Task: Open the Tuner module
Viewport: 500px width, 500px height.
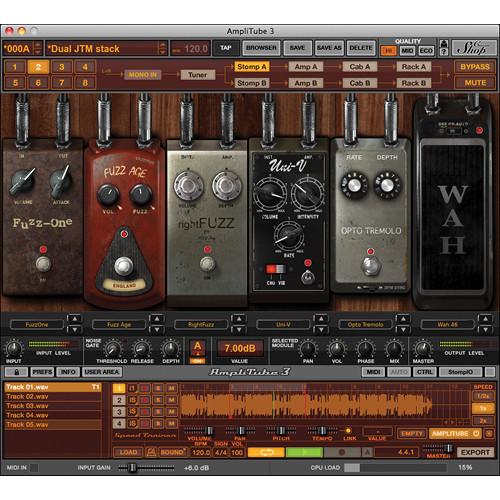Action: tap(198, 75)
